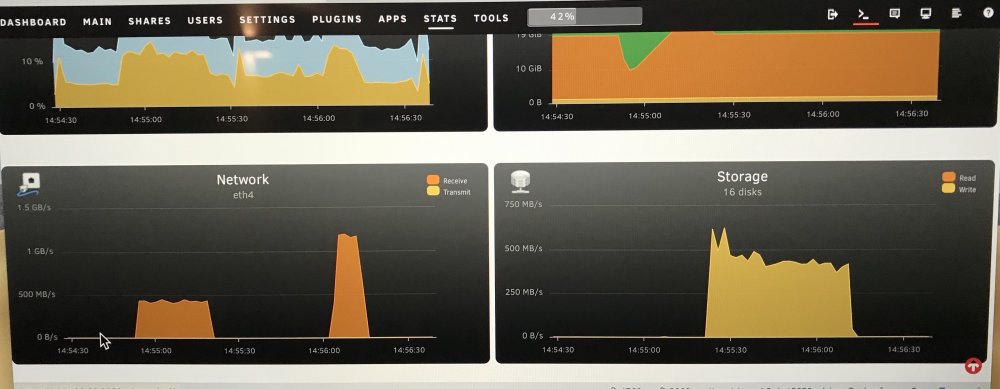Click the "eth4" interface subtitle

click(x=243, y=195)
